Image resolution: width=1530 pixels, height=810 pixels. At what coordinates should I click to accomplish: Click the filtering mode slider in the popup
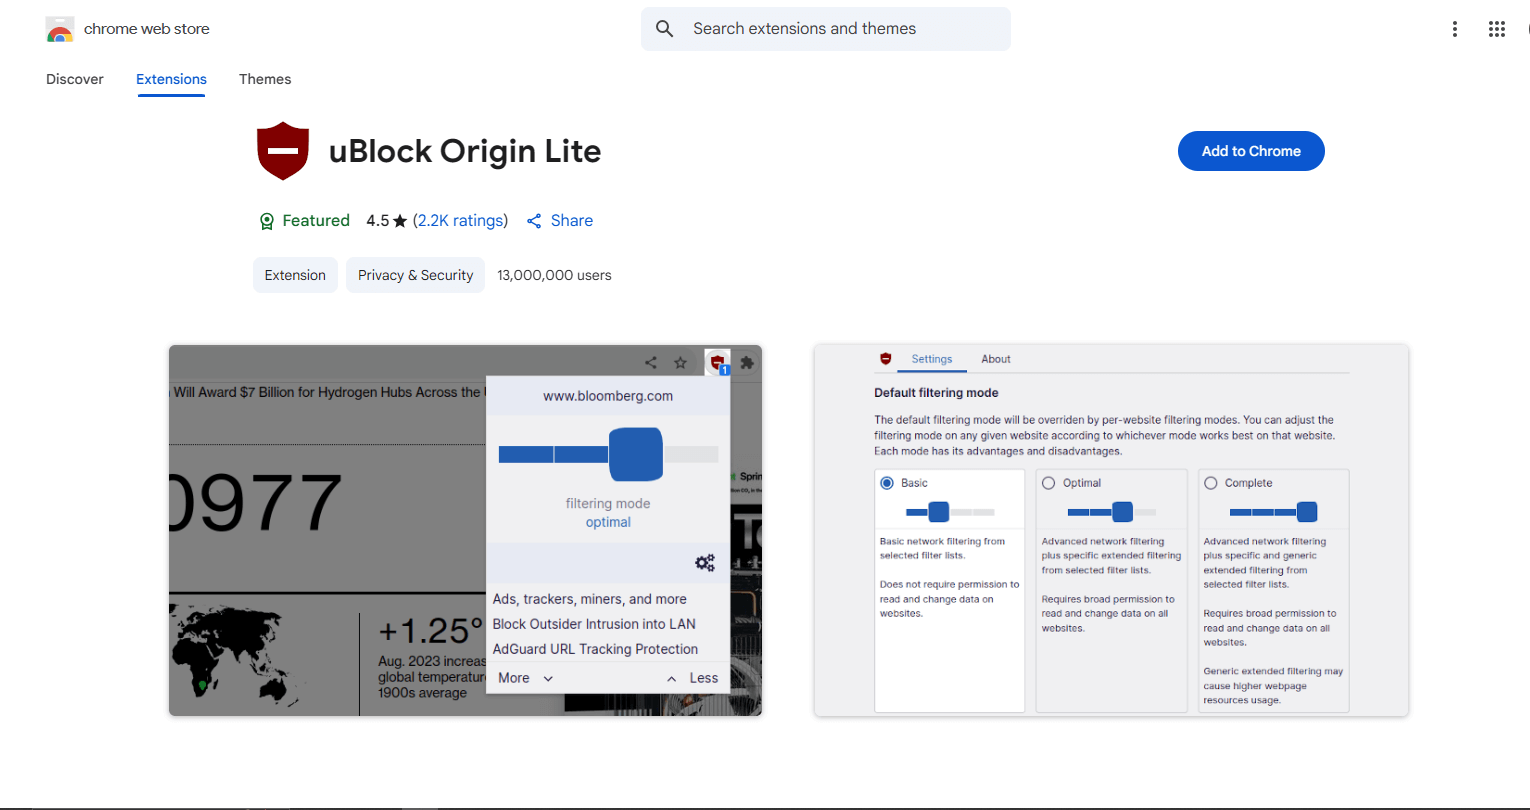coord(636,454)
